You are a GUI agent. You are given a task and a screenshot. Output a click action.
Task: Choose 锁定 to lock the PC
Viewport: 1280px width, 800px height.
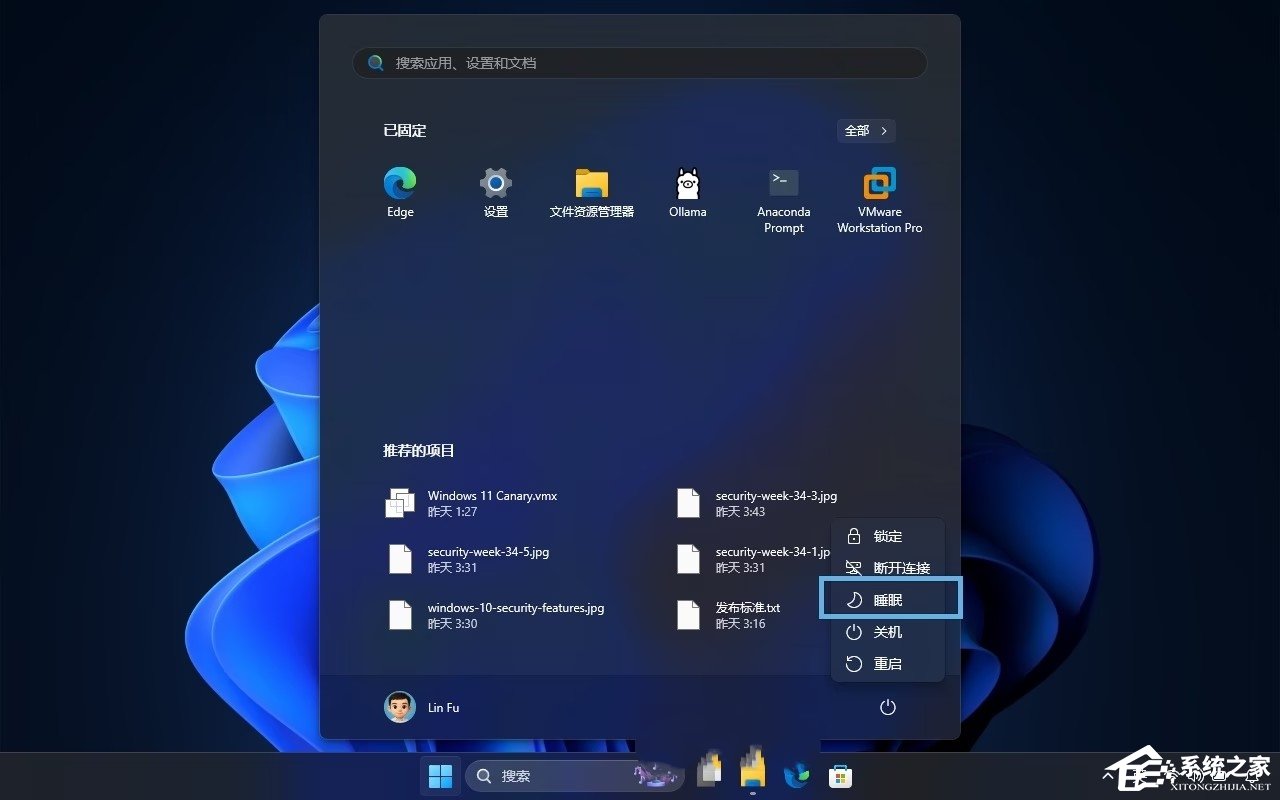point(888,536)
